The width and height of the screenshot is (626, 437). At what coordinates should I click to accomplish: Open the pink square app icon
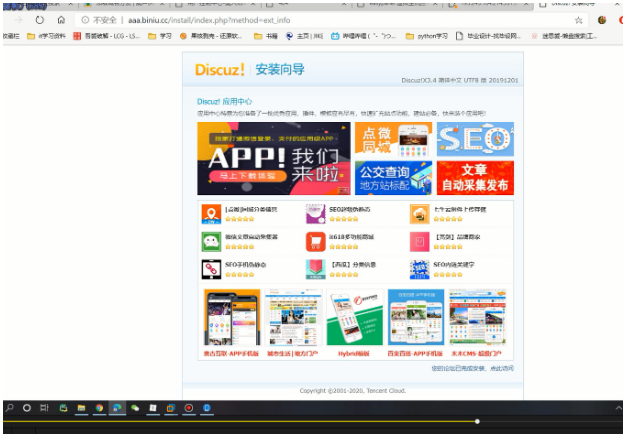[420, 242]
